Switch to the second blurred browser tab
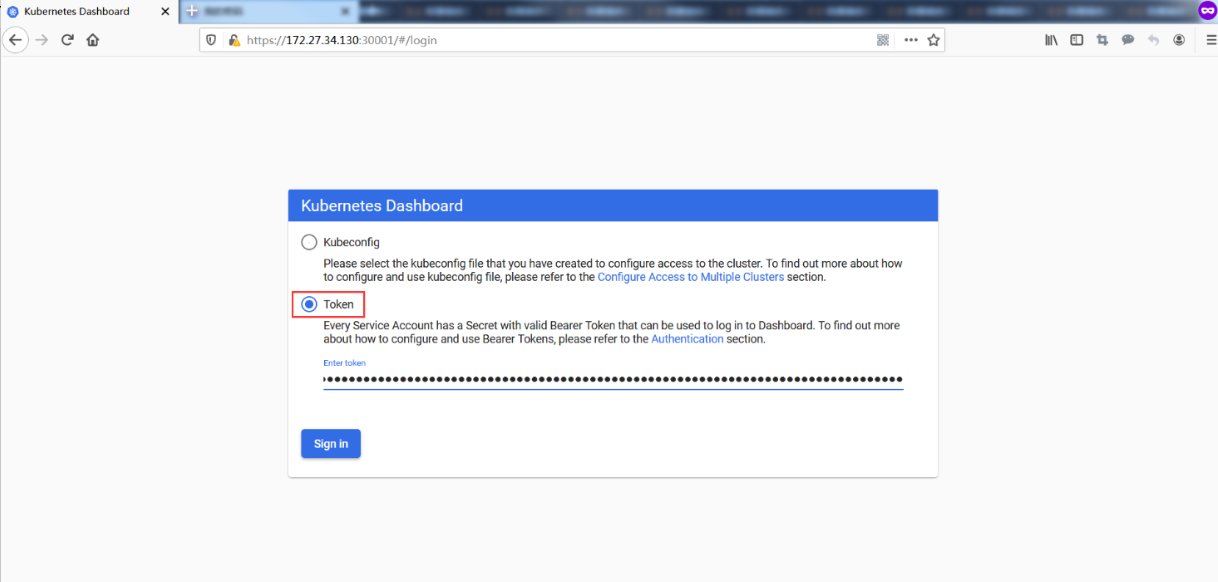Image resolution: width=1218 pixels, height=582 pixels. (x=269, y=11)
